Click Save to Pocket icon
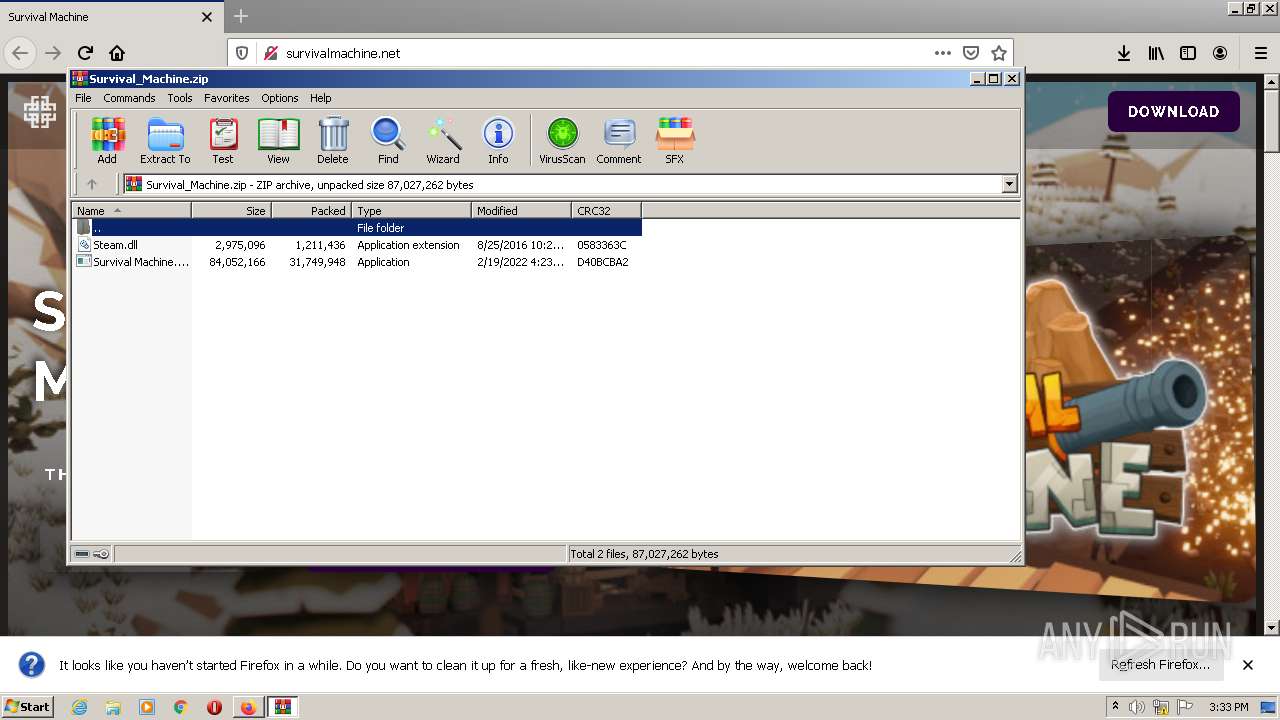This screenshot has height=720, width=1280. [x=971, y=53]
